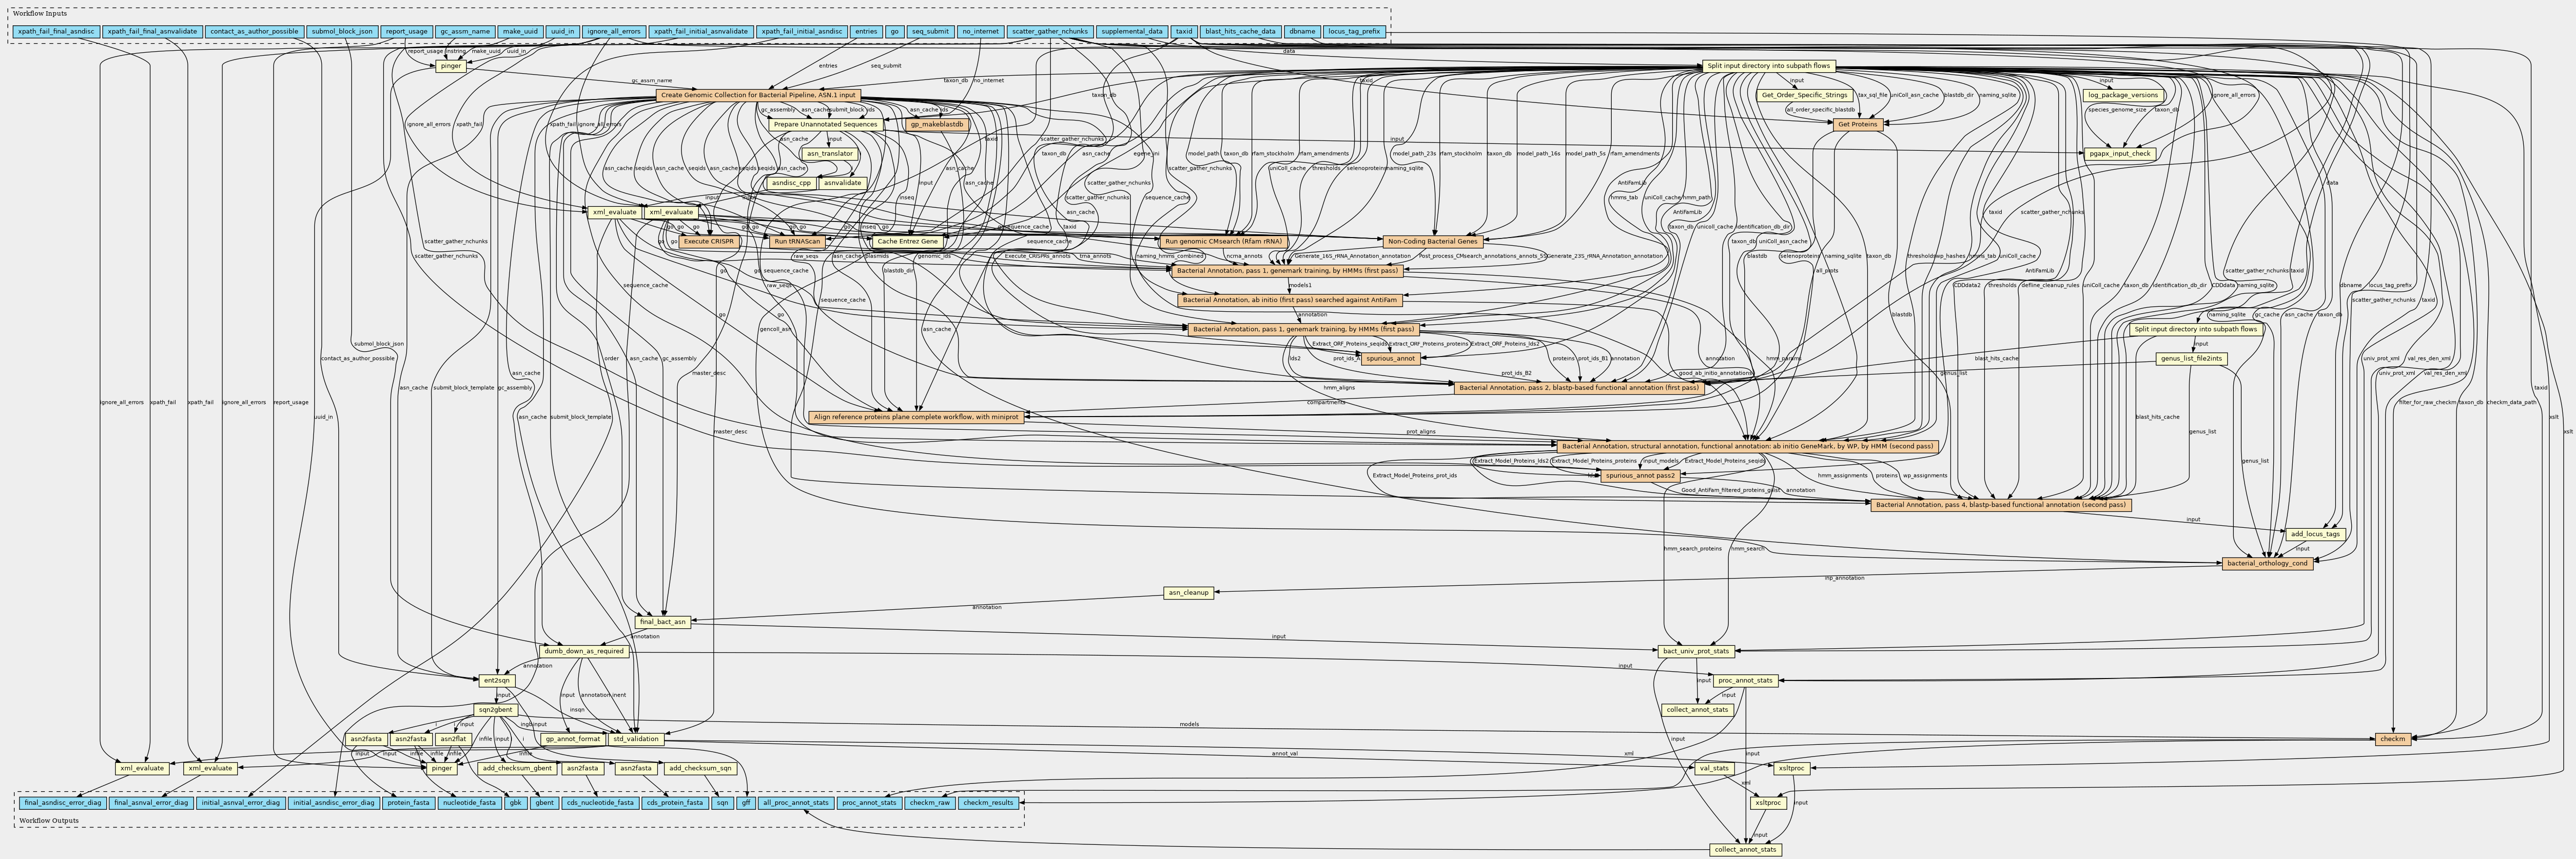Click the asnvalidate step node
Screen dimensions: 2576x859
[x=843, y=183]
